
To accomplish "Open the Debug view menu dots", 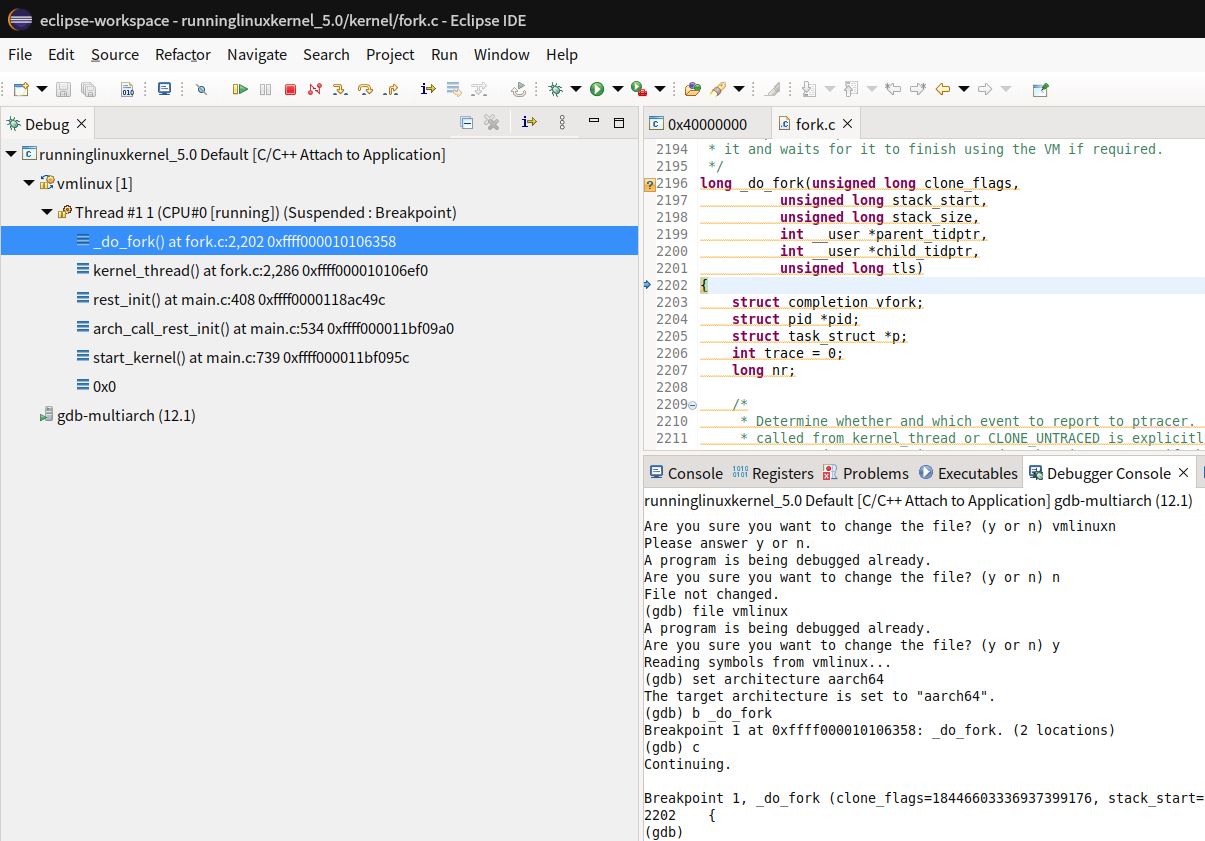I will pyautogui.click(x=562, y=123).
